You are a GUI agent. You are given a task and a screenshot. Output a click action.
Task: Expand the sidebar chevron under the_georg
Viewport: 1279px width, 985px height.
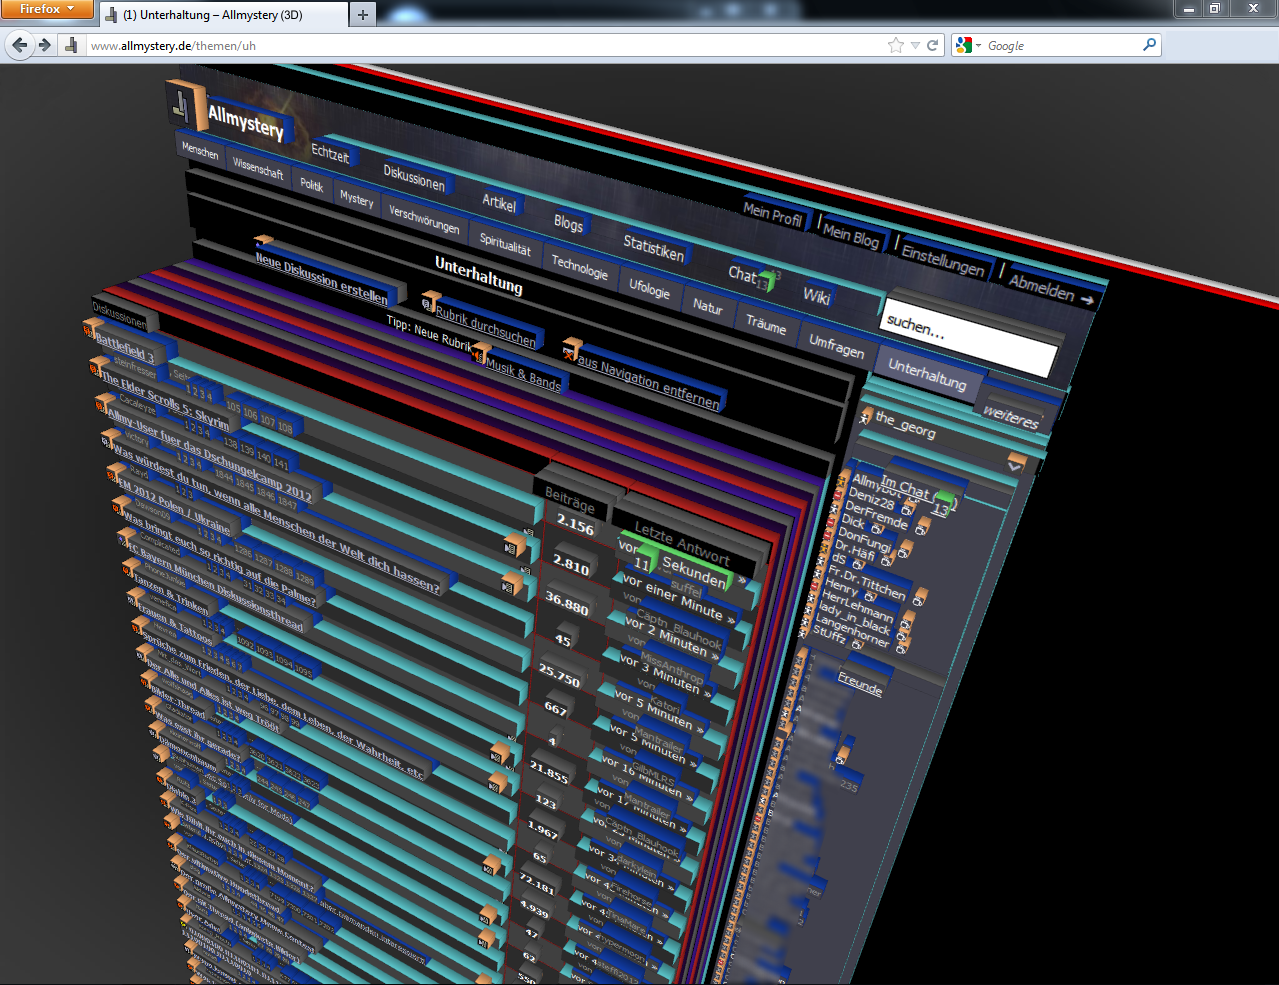coord(1016,465)
